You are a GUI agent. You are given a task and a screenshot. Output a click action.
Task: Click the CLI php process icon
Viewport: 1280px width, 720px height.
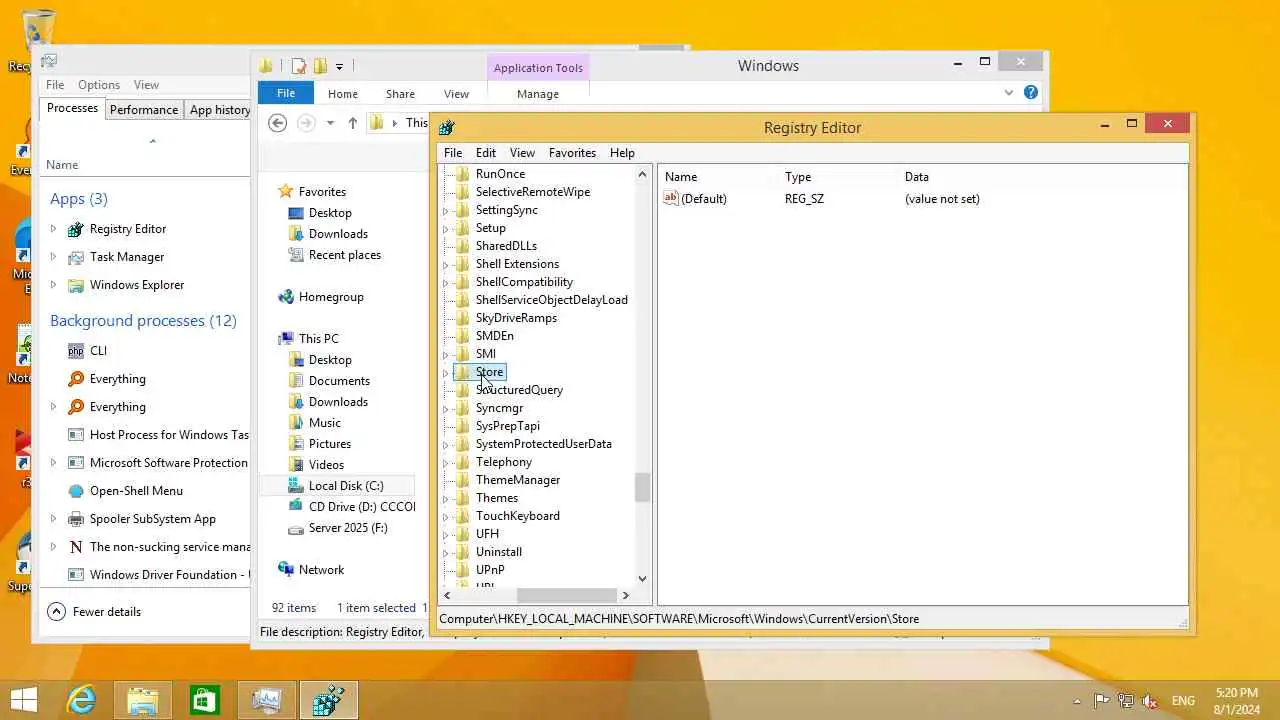(76, 351)
